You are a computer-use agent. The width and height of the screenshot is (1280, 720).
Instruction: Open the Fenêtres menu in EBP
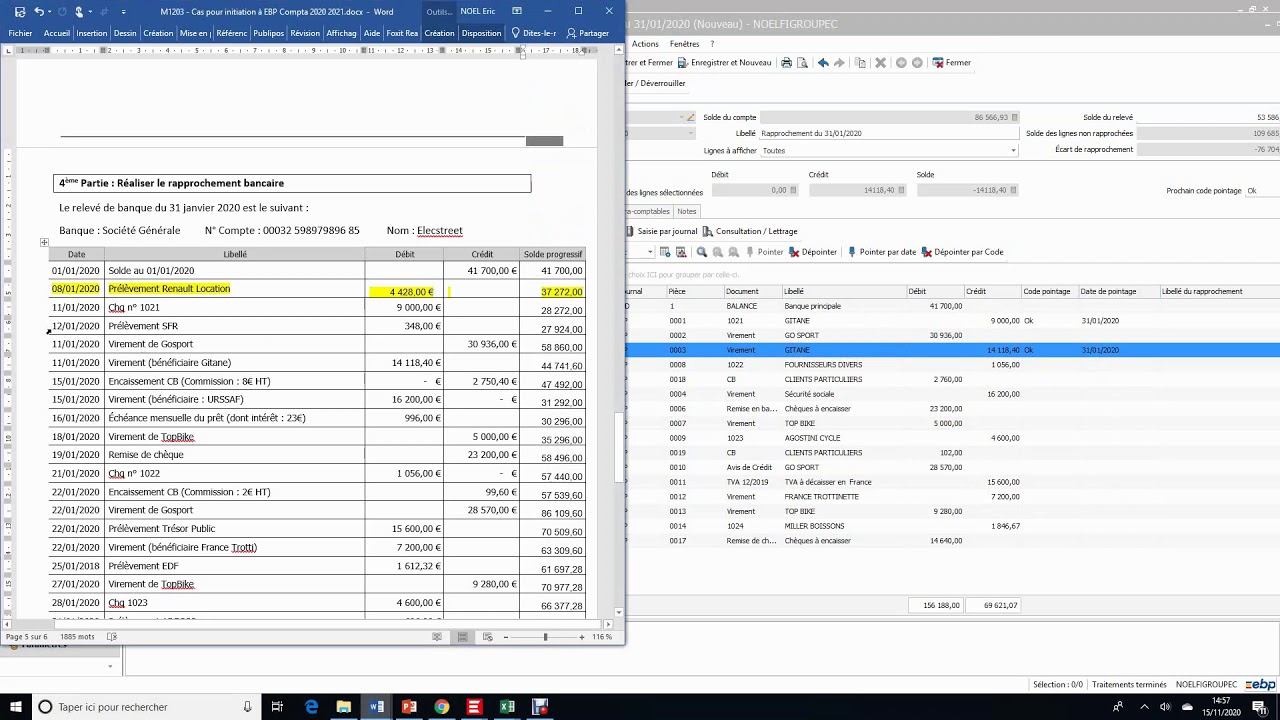(685, 44)
